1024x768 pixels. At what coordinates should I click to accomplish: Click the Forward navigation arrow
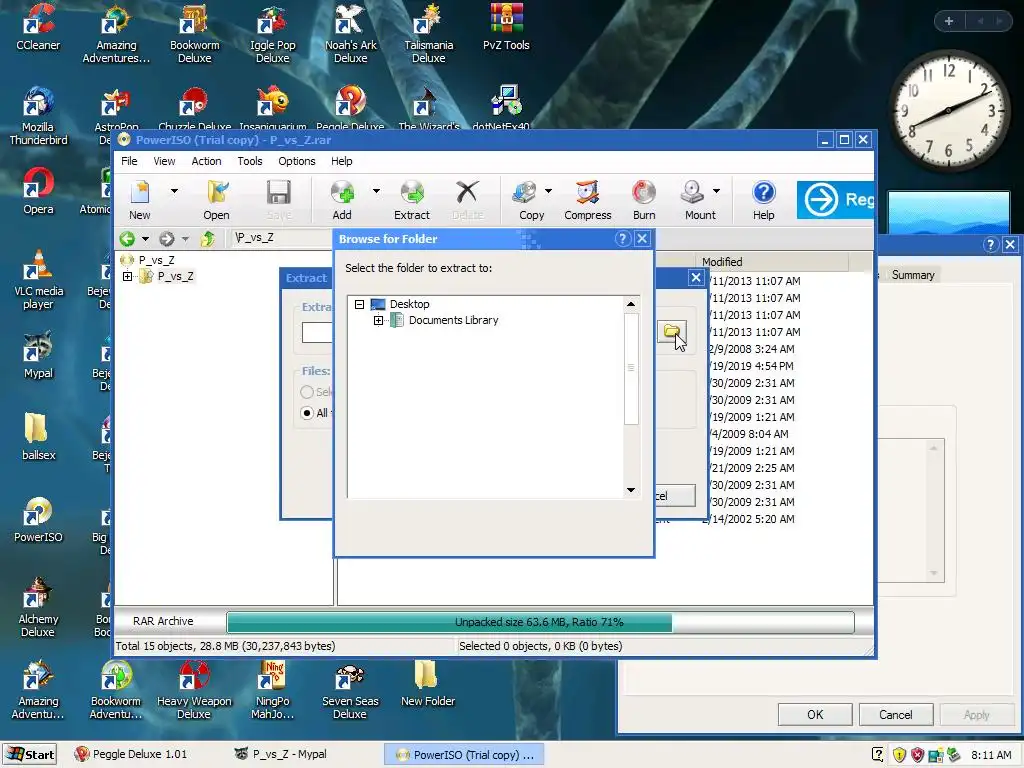(x=167, y=239)
